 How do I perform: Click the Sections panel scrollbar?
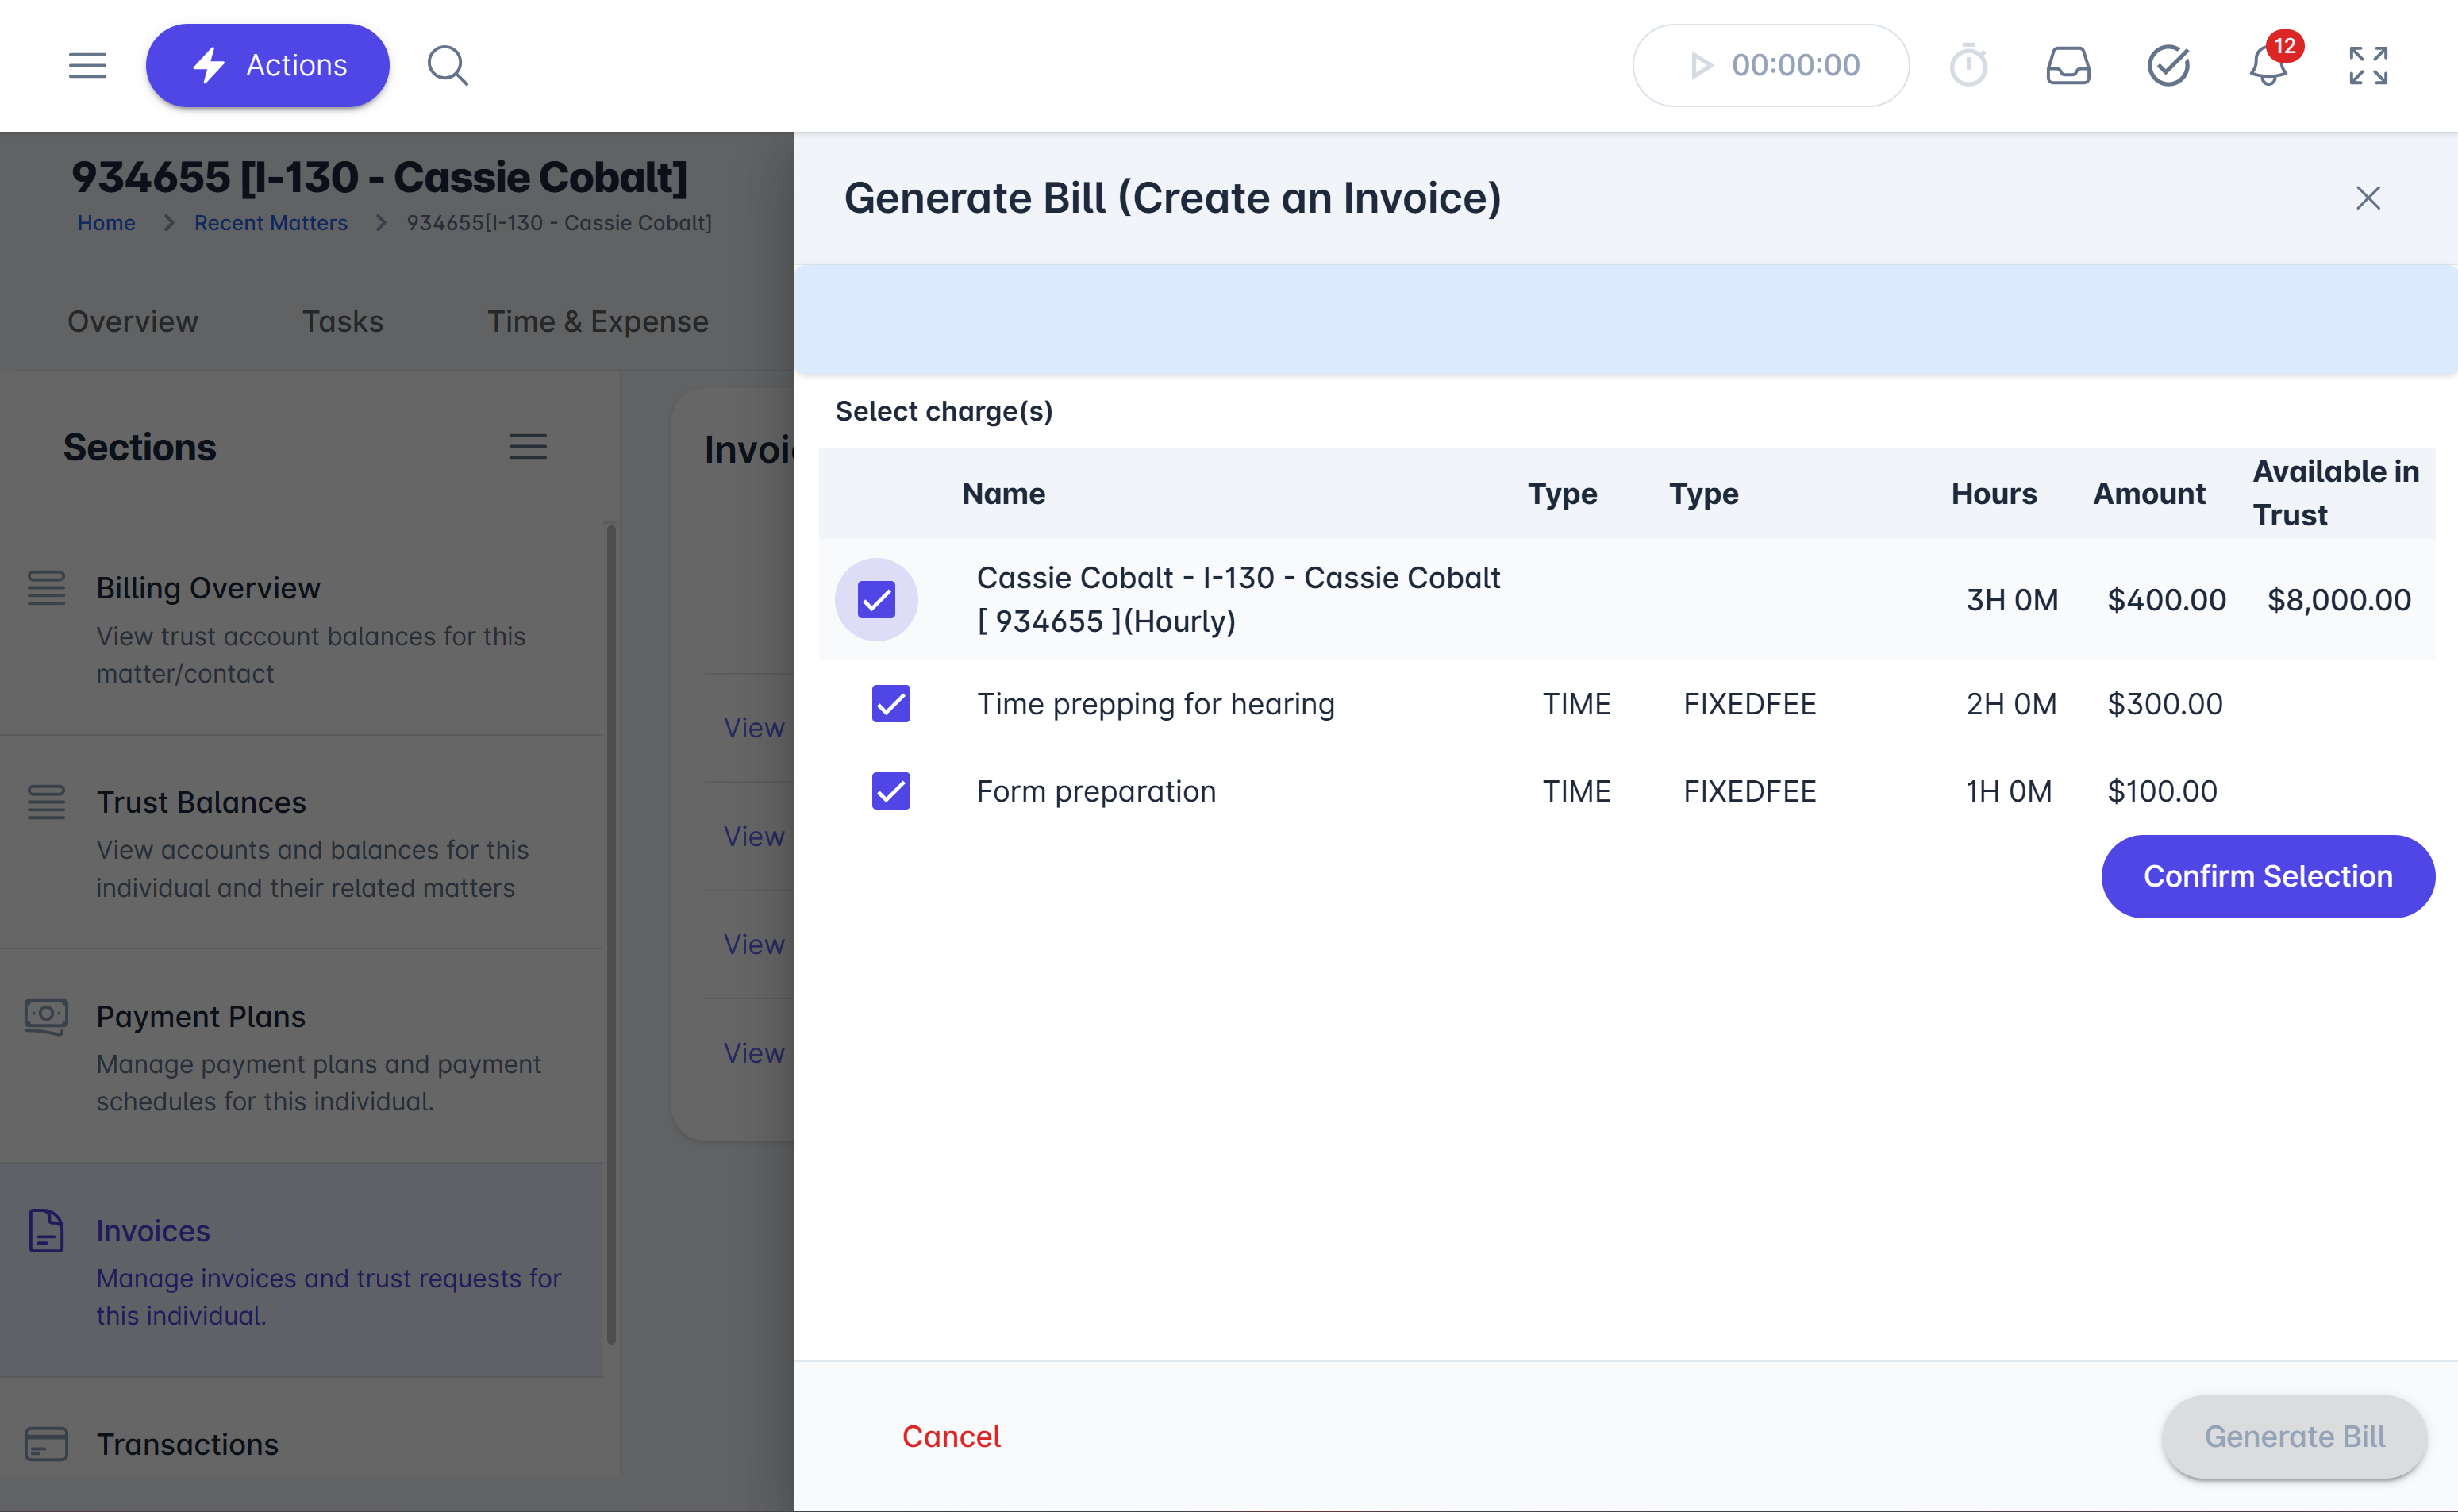611,934
